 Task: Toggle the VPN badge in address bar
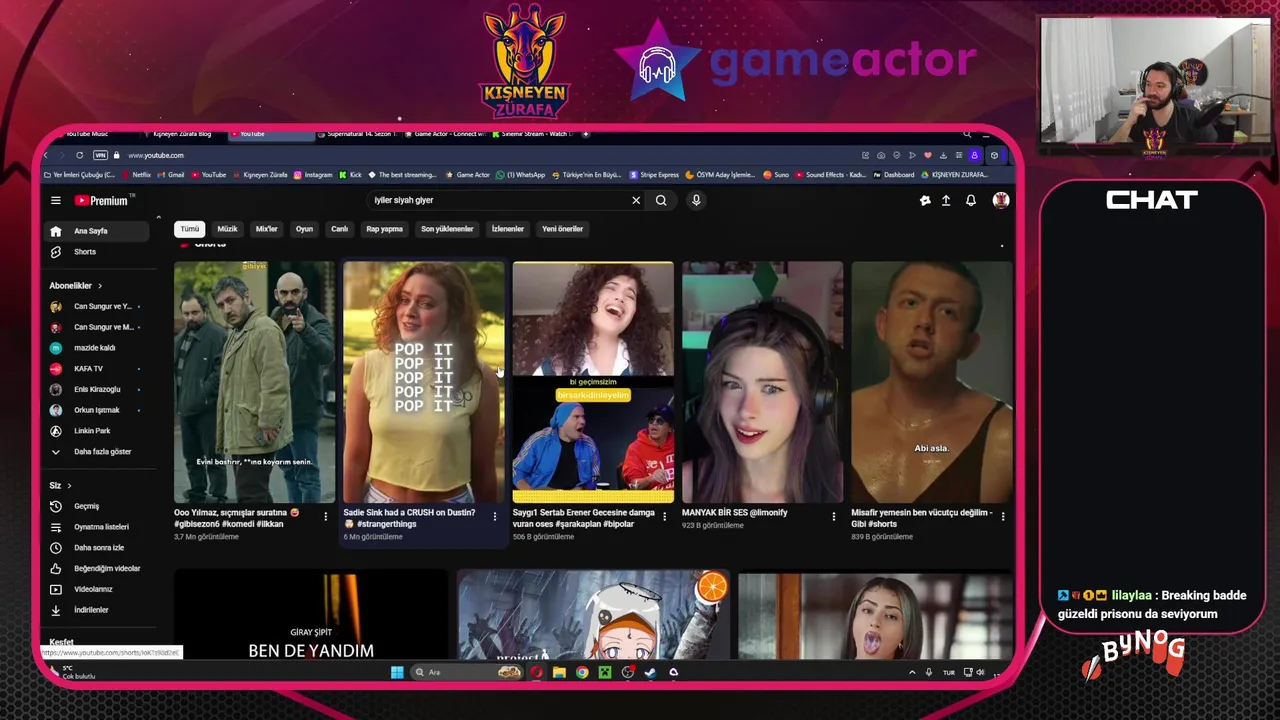coord(100,155)
